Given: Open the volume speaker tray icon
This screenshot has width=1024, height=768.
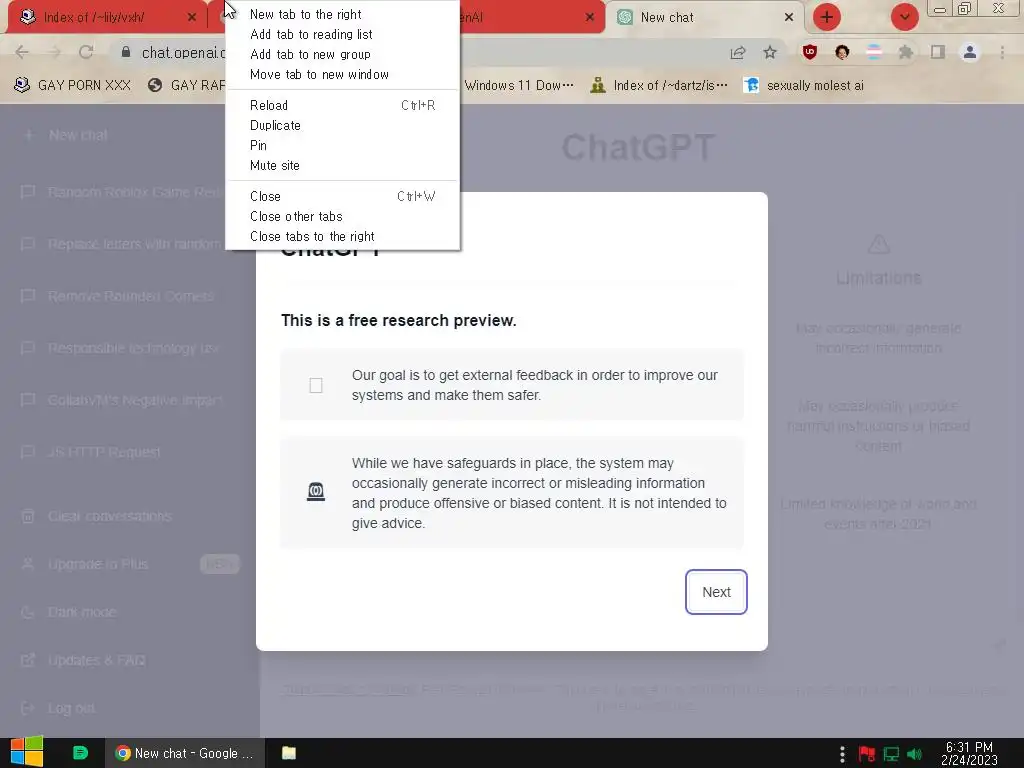Looking at the screenshot, I should tap(914, 754).
